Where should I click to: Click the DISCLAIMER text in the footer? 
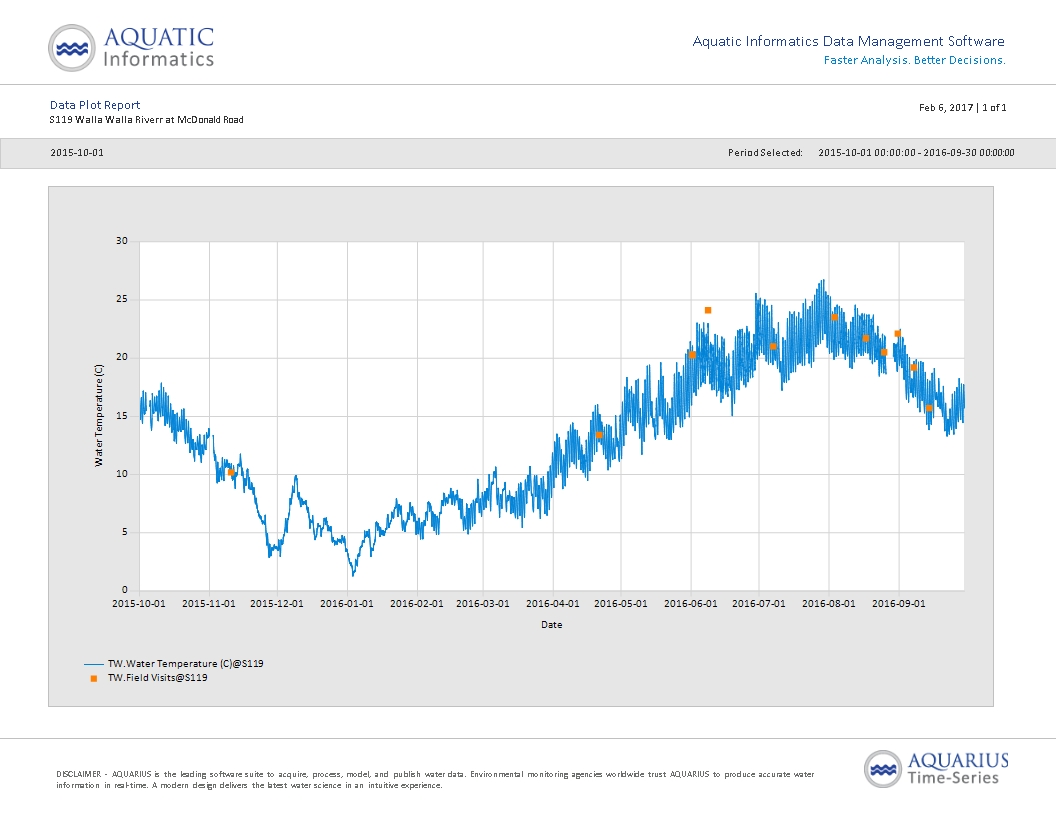point(435,780)
